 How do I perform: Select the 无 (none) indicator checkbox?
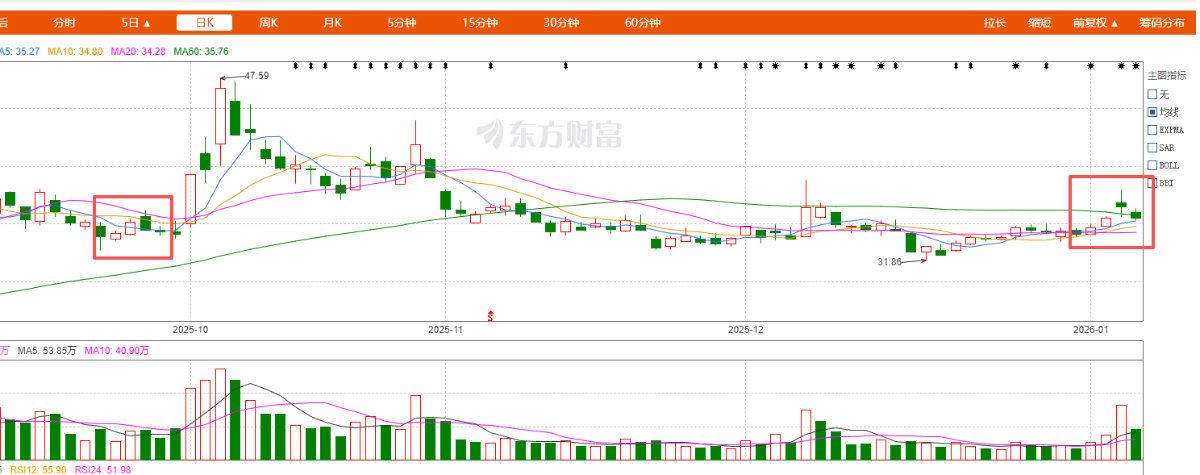(1152, 94)
